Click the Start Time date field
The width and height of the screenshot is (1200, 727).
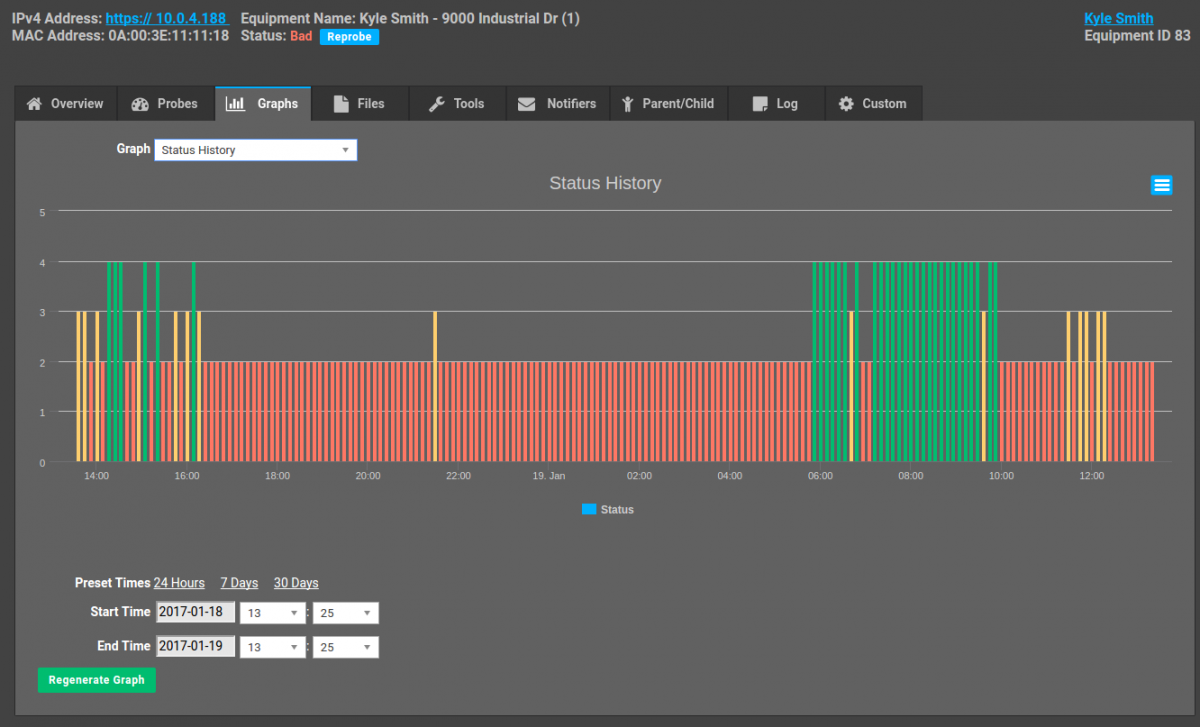194,612
